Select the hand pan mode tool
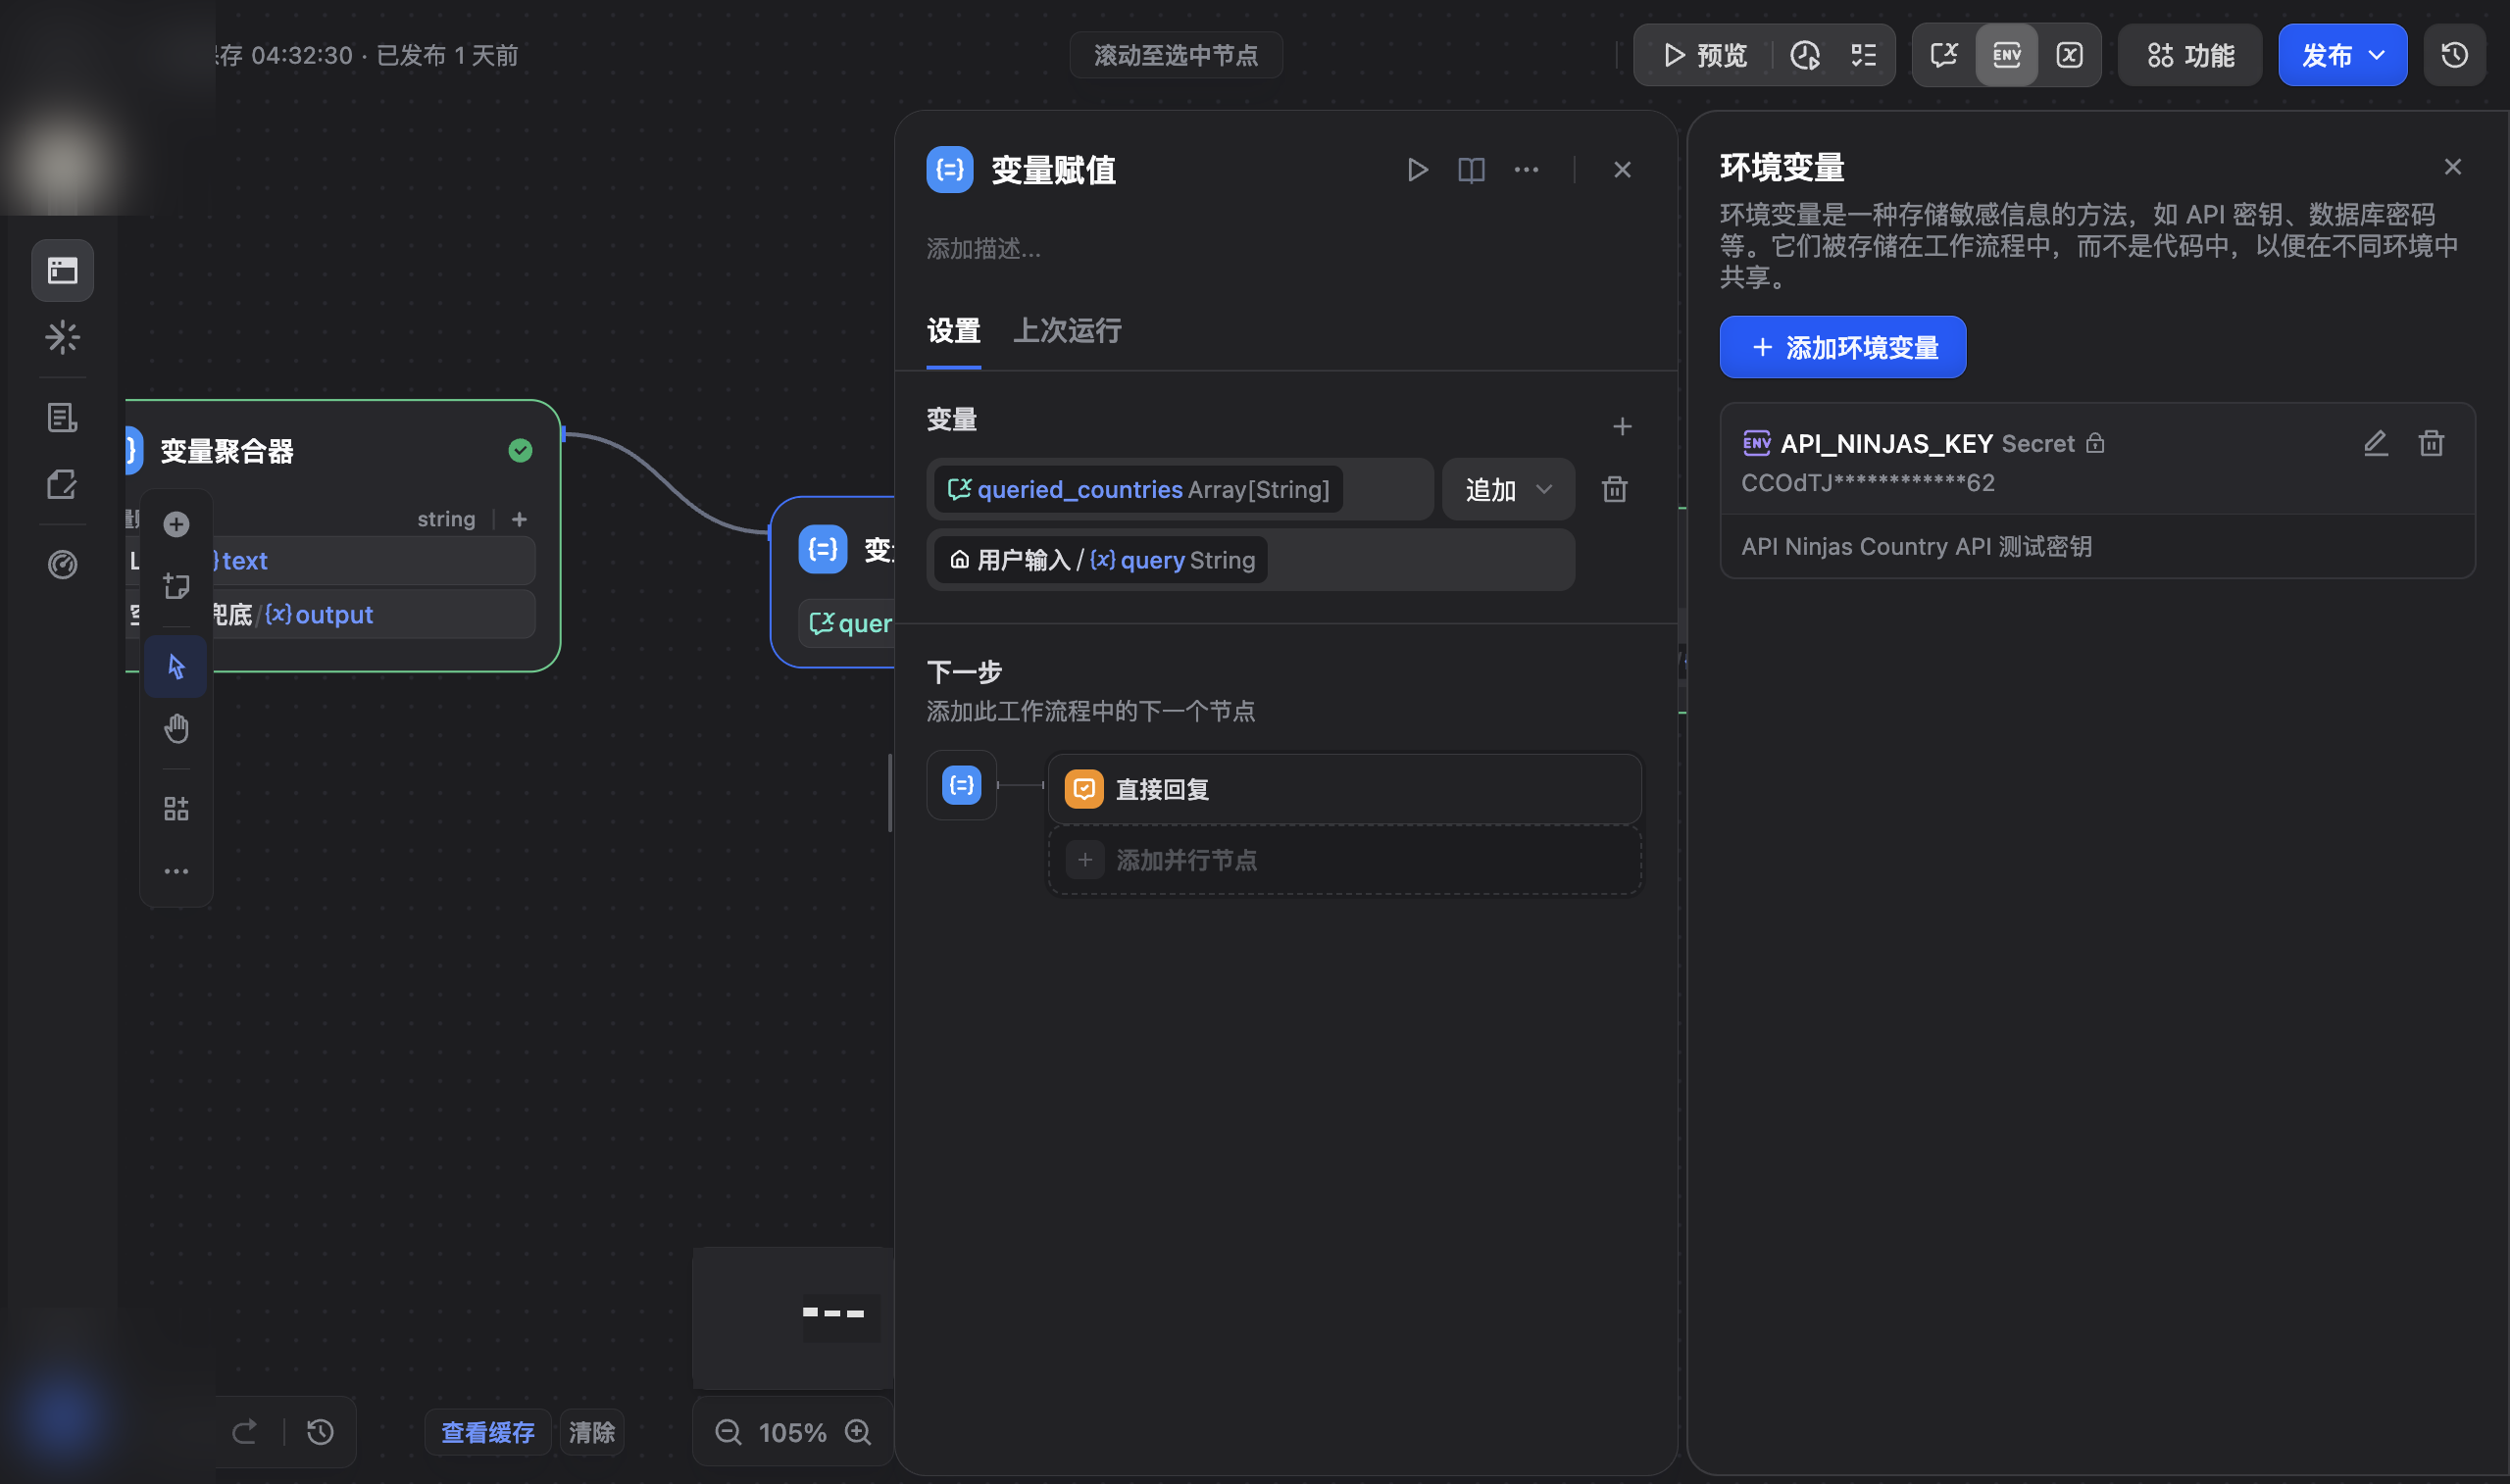The height and width of the screenshot is (1484, 2510). tap(176, 728)
